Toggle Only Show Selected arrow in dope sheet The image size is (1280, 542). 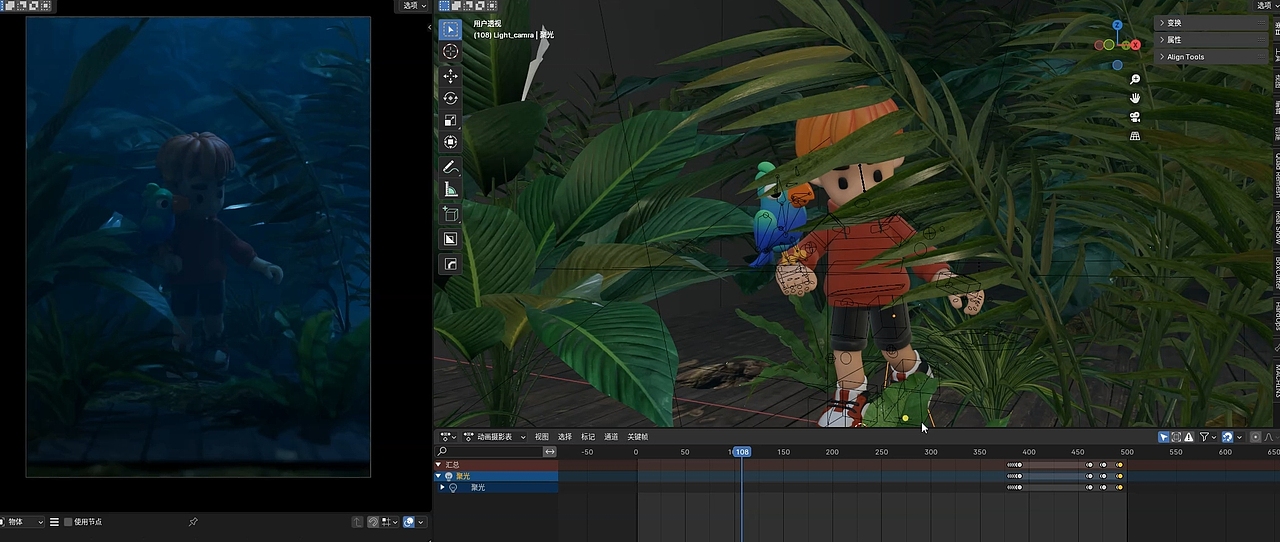[x=1164, y=437]
